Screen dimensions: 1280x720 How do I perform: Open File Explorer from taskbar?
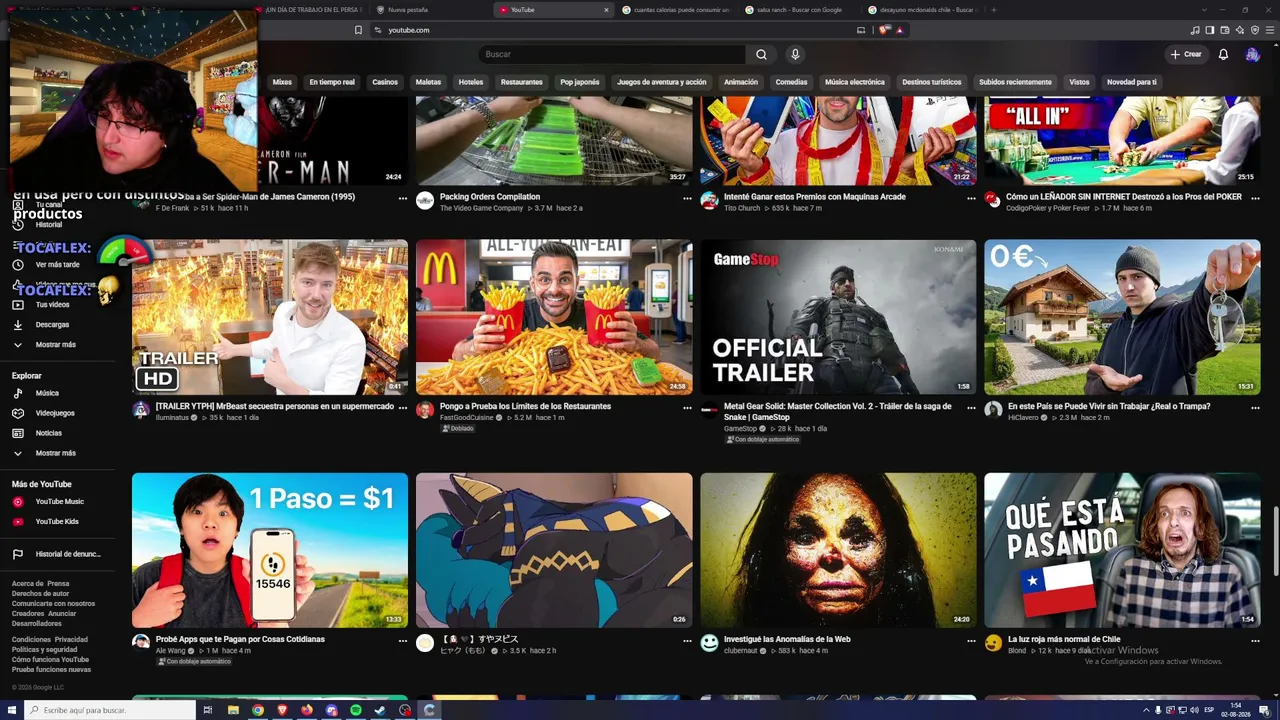(x=233, y=710)
